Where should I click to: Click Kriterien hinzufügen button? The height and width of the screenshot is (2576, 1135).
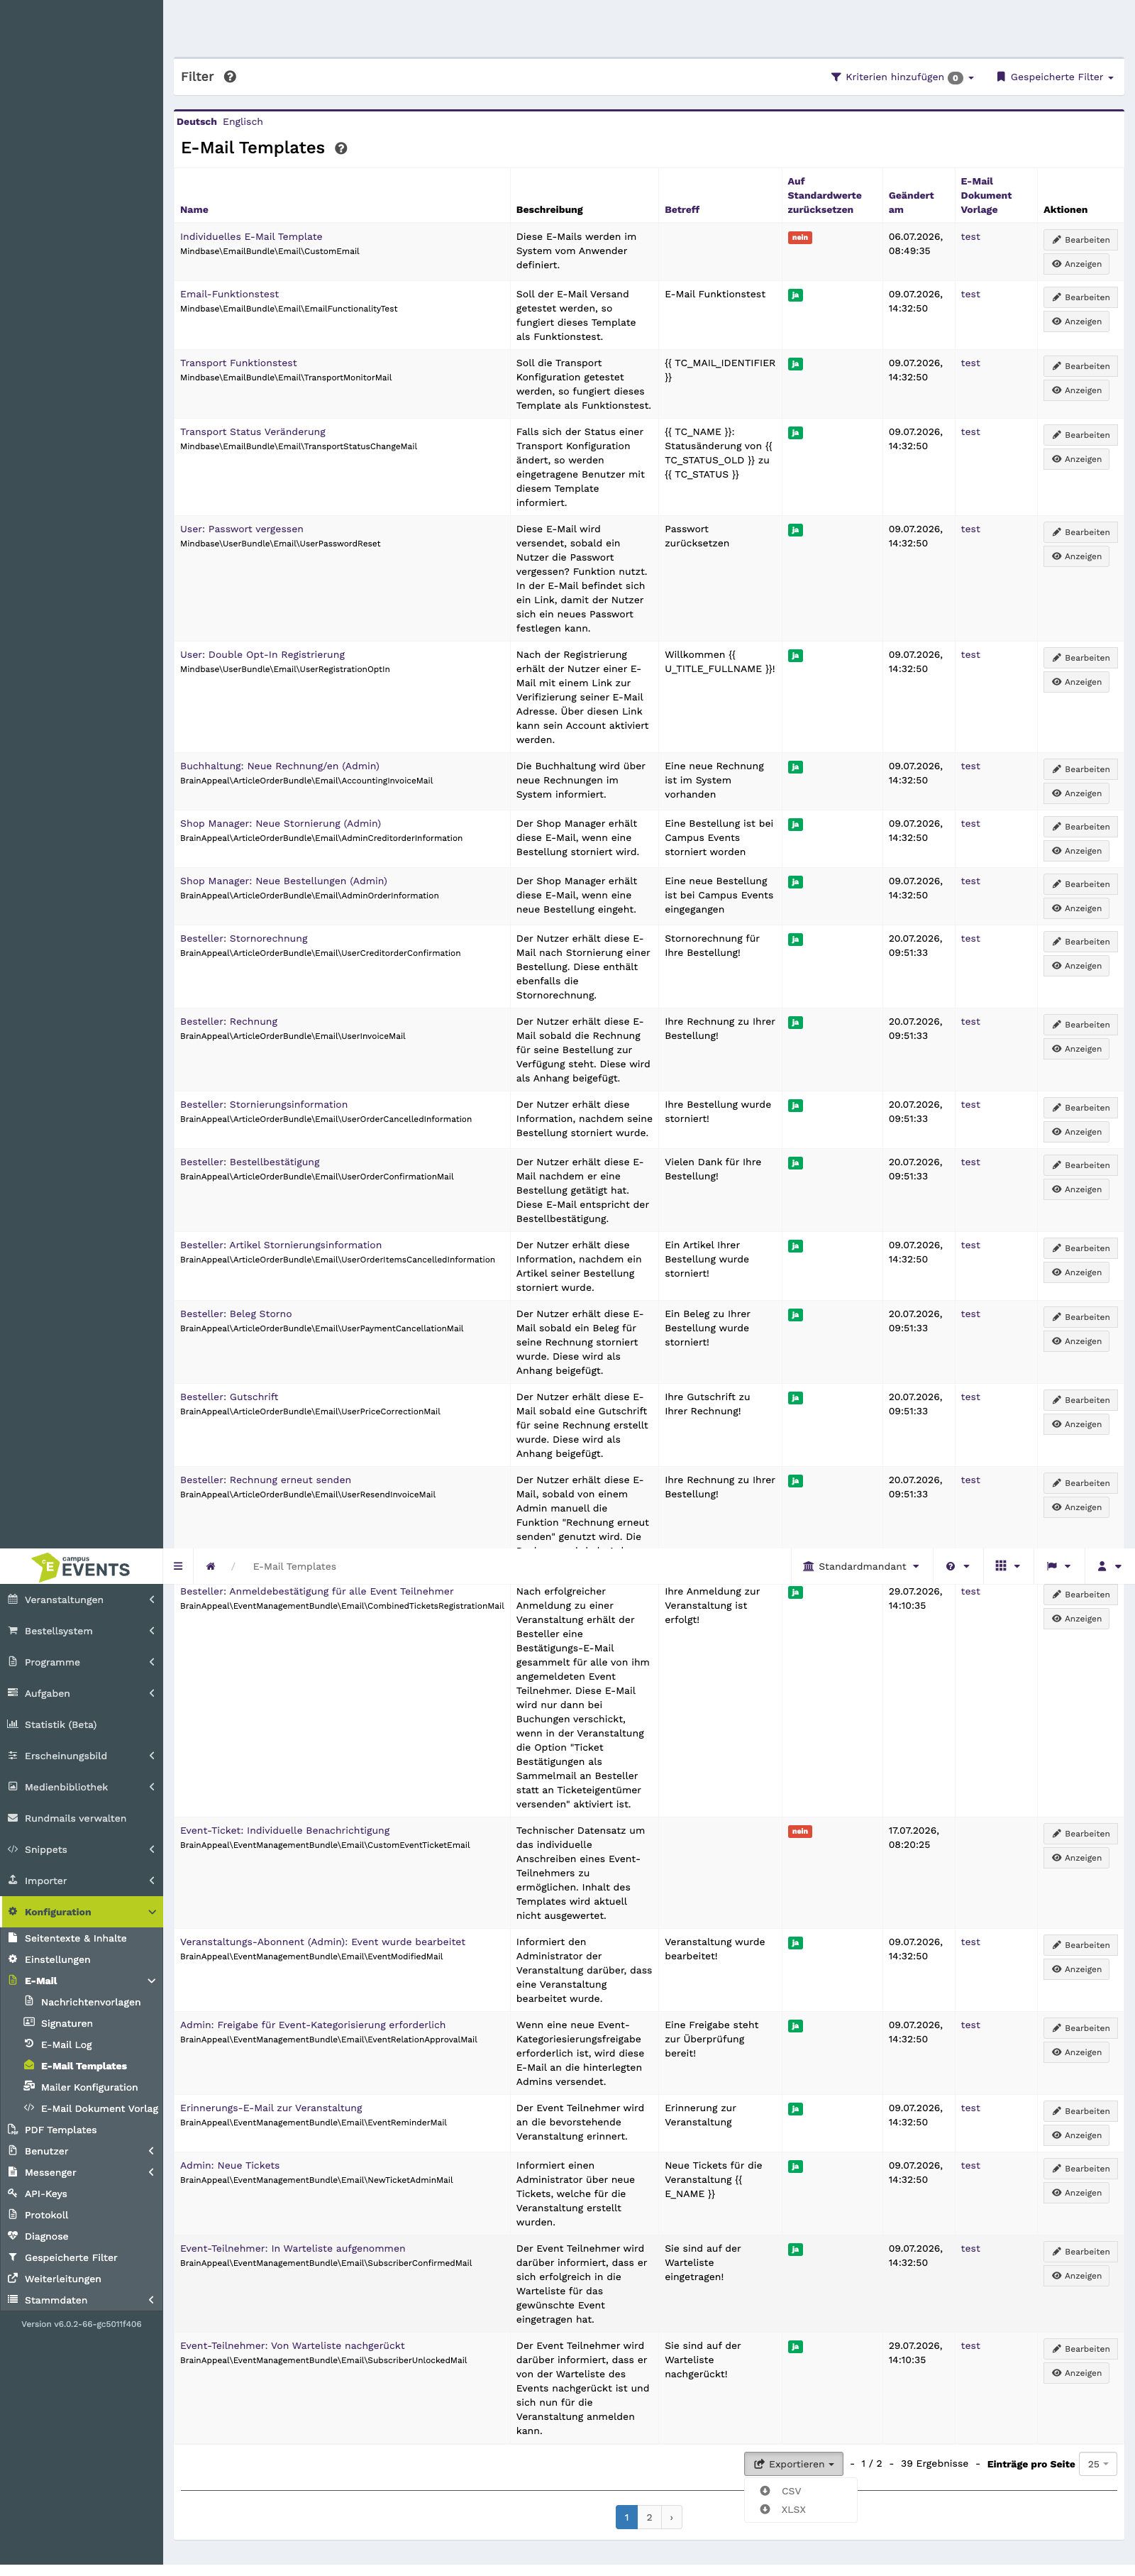click(902, 77)
